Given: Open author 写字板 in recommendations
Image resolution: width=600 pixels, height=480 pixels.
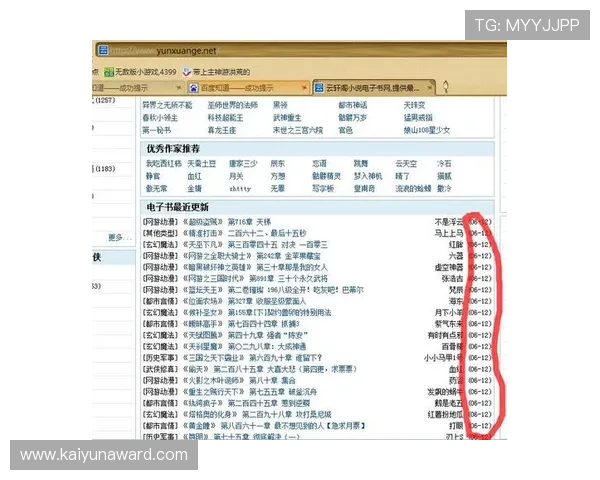Looking at the screenshot, I should pos(323,189).
